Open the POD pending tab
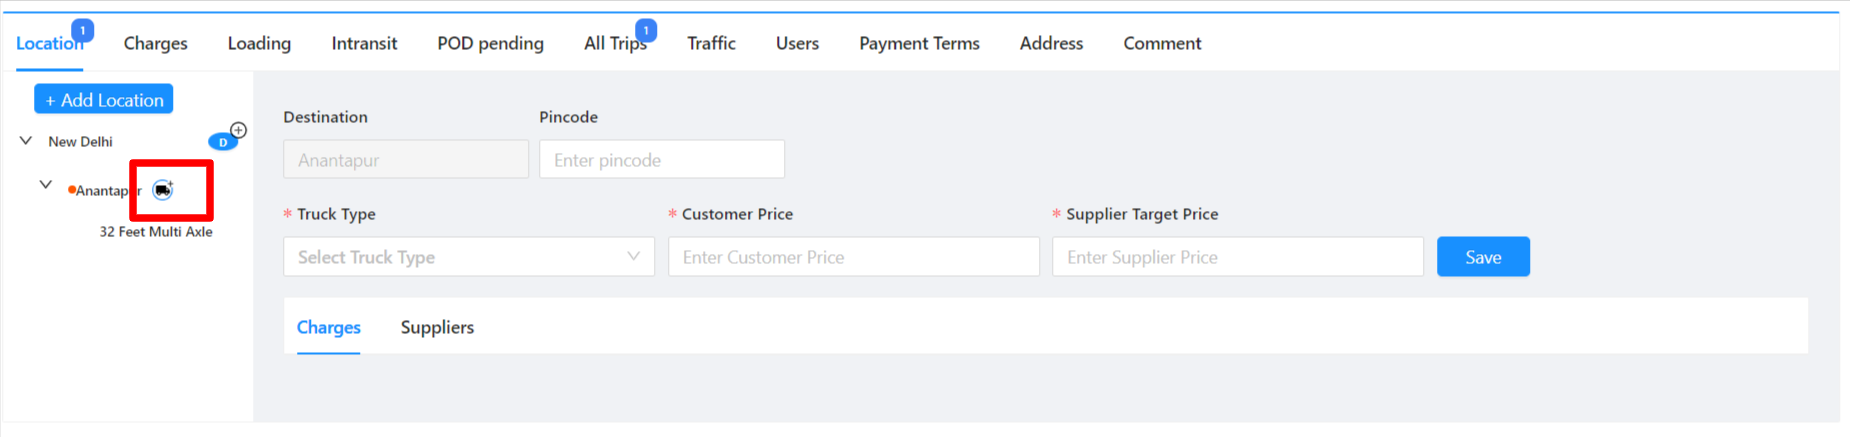 (490, 43)
